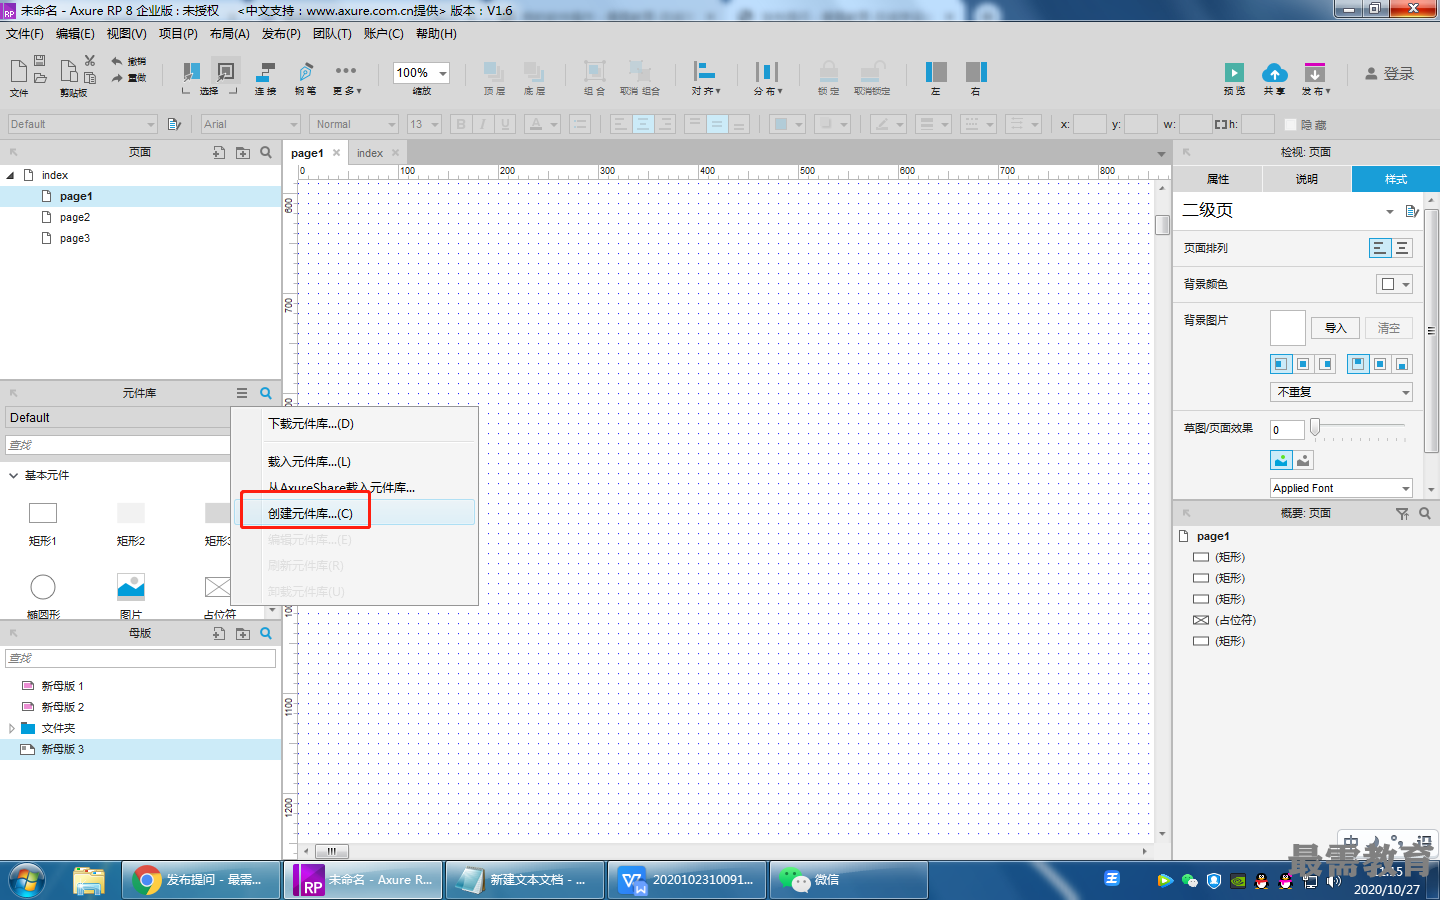Toggle the right panel (右) icon
This screenshot has height=900, width=1440.
[x=976, y=71]
